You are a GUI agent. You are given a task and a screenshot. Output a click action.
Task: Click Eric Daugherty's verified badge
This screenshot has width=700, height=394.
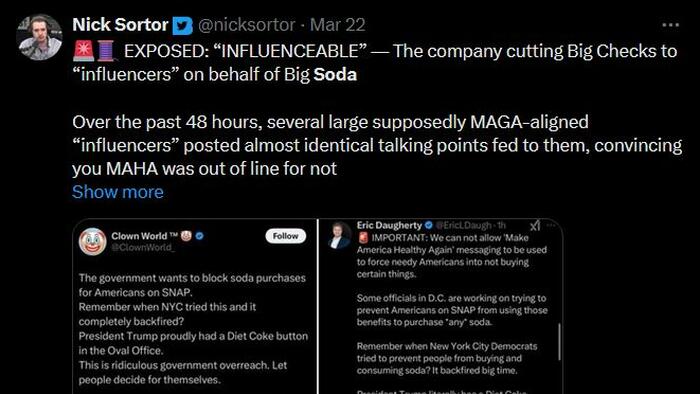(x=429, y=225)
